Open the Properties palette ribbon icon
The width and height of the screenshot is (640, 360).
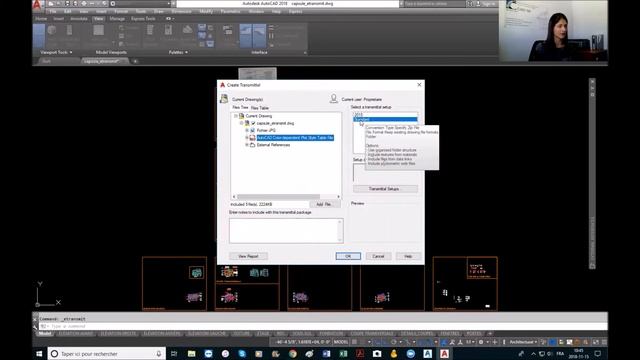pyautogui.click(x=168, y=30)
